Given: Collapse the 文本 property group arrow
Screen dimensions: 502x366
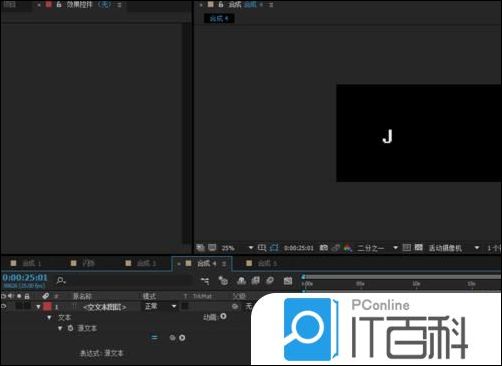Looking at the screenshot, I should click(x=49, y=318).
